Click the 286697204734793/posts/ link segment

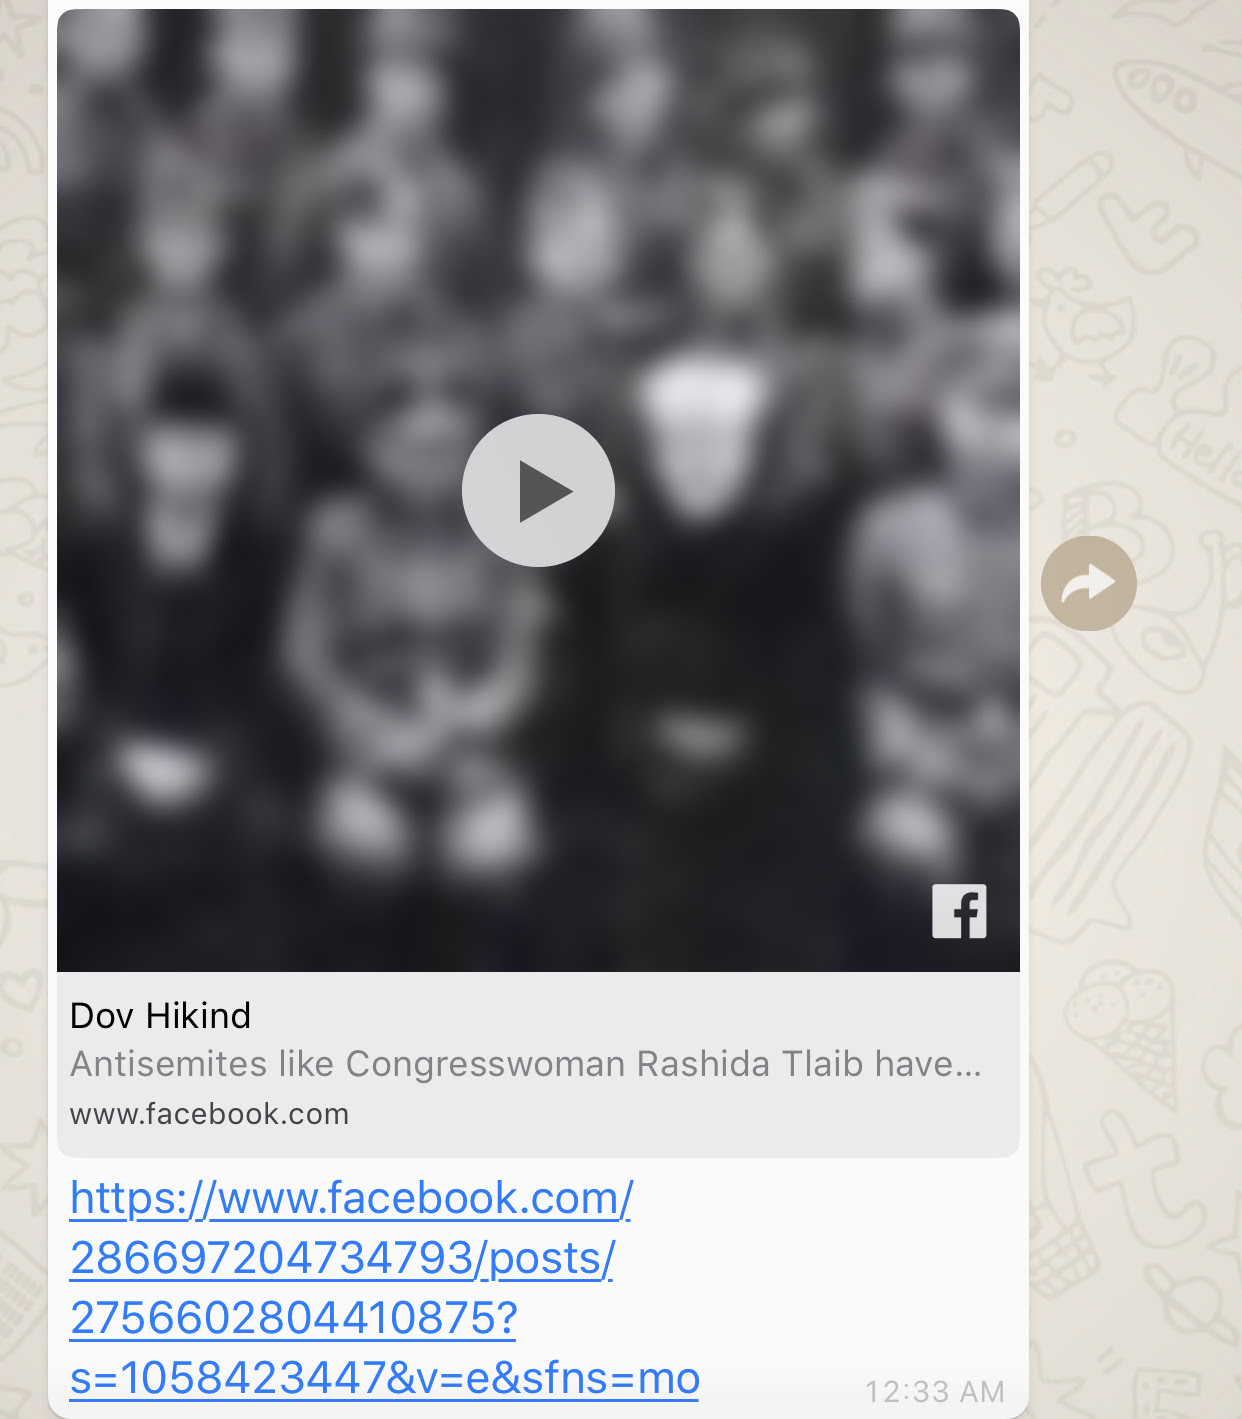click(x=342, y=1258)
